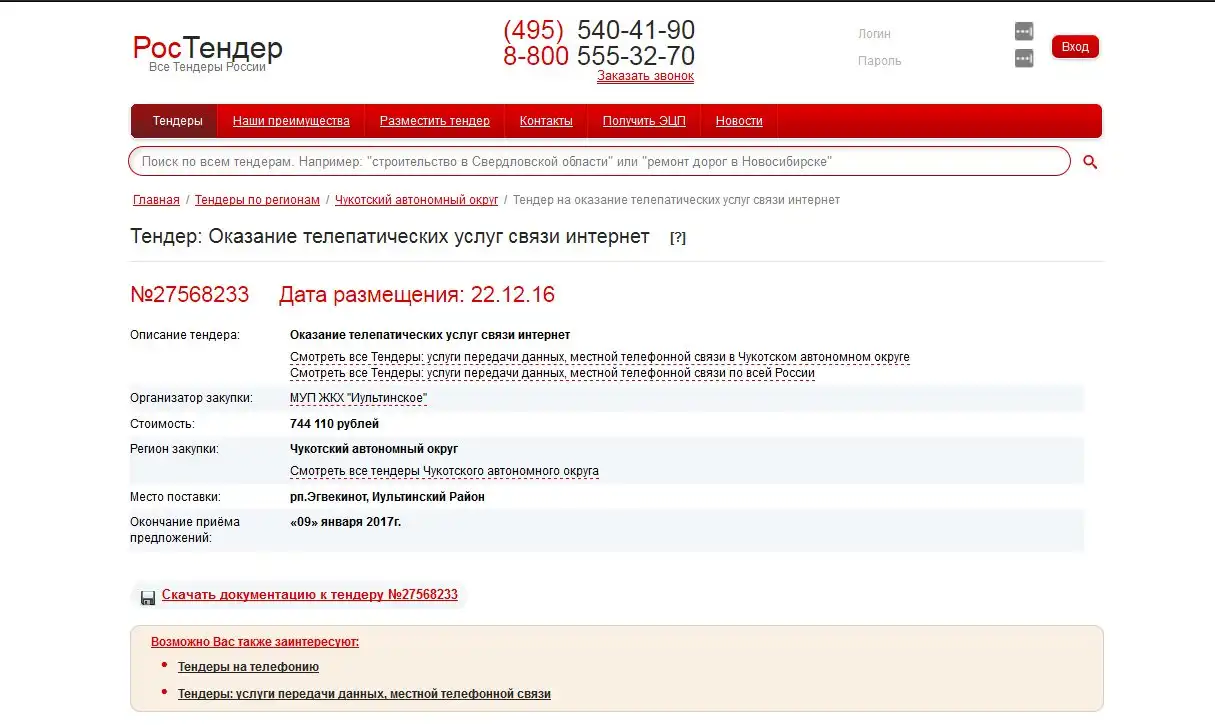Viewport: 1215px width, 725px height.
Task: Click the magnifier search icon
Action: tap(1090, 162)
